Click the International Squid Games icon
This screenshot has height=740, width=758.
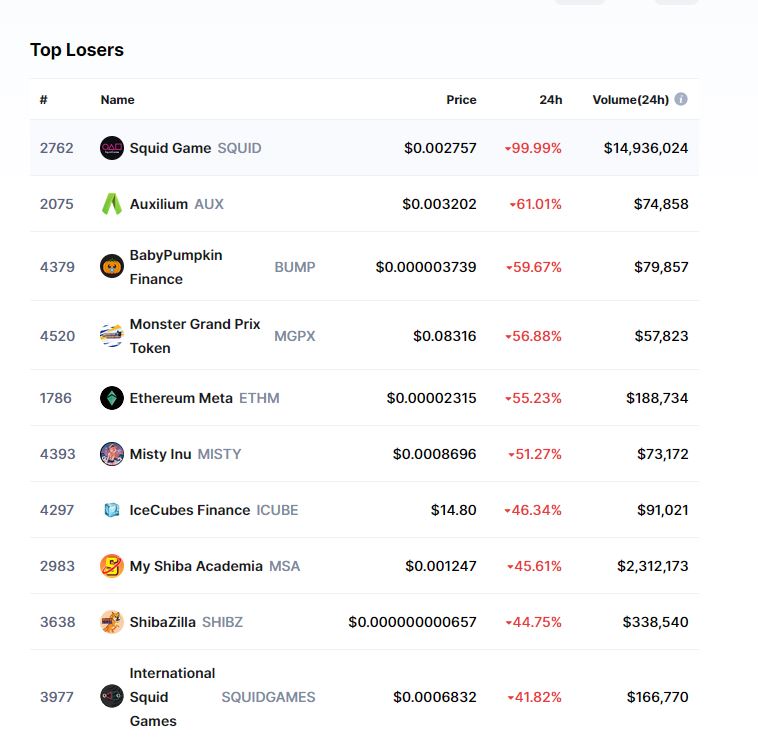click(x=112, y=697)
